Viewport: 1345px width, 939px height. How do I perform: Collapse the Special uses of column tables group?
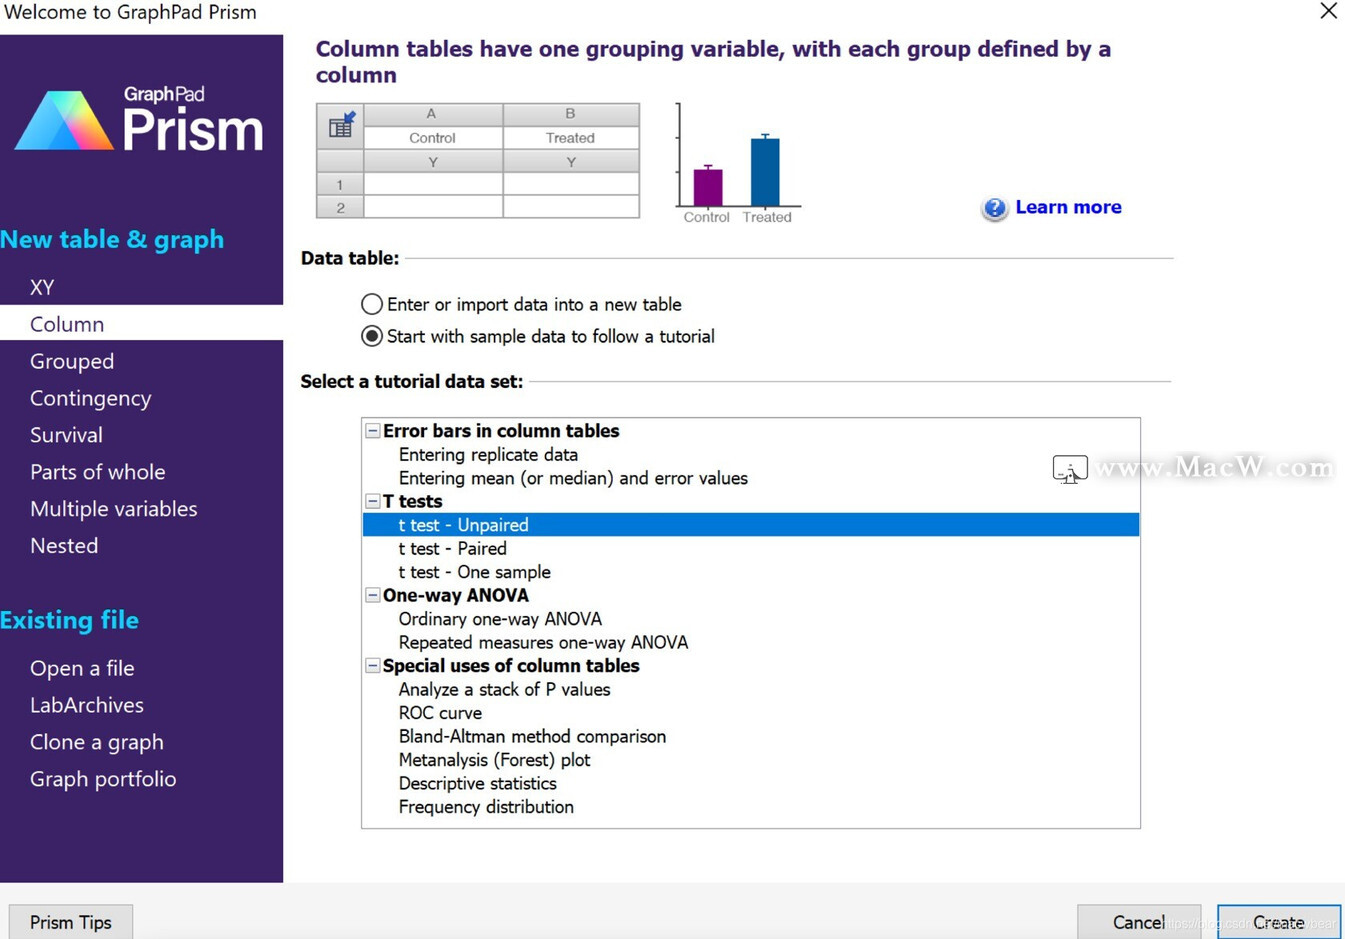click(372, 666)
